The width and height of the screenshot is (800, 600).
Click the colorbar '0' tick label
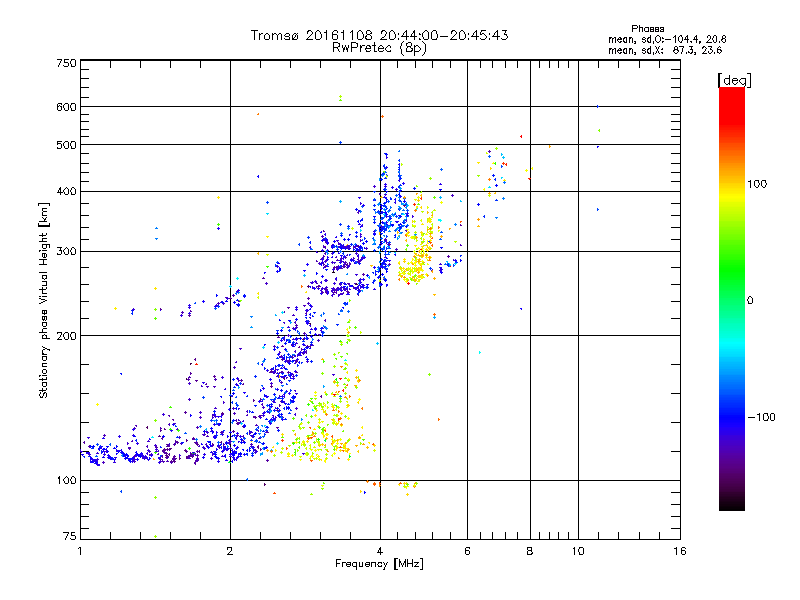click(750, 301)
